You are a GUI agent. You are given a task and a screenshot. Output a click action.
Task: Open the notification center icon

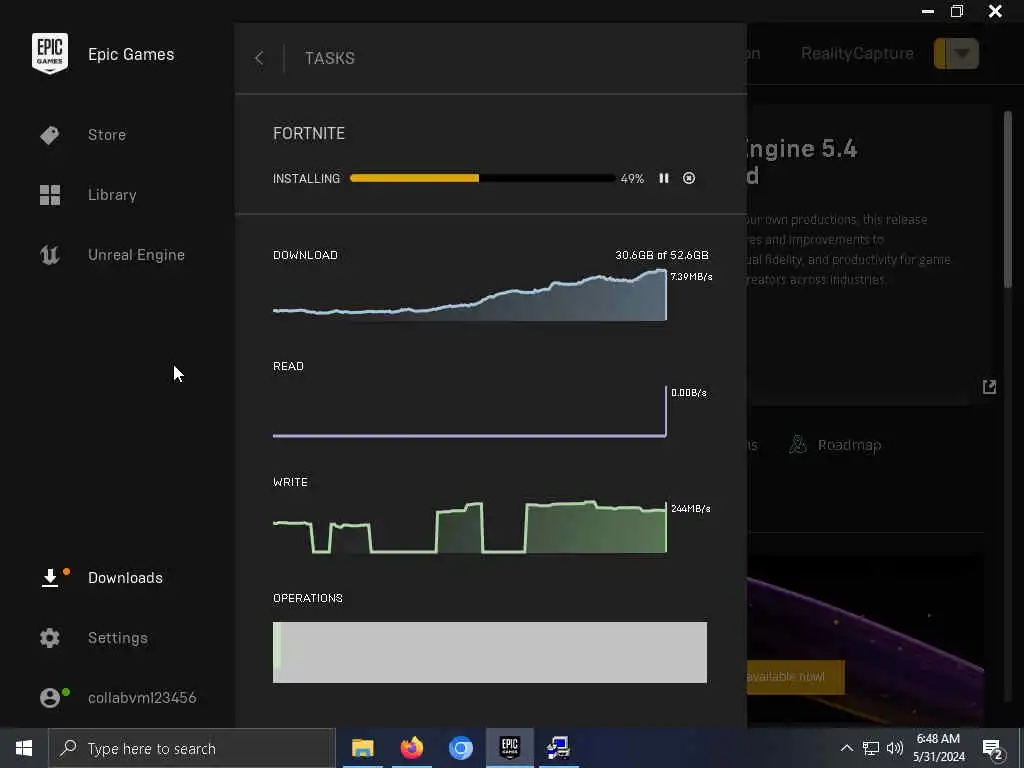[993, 749]
